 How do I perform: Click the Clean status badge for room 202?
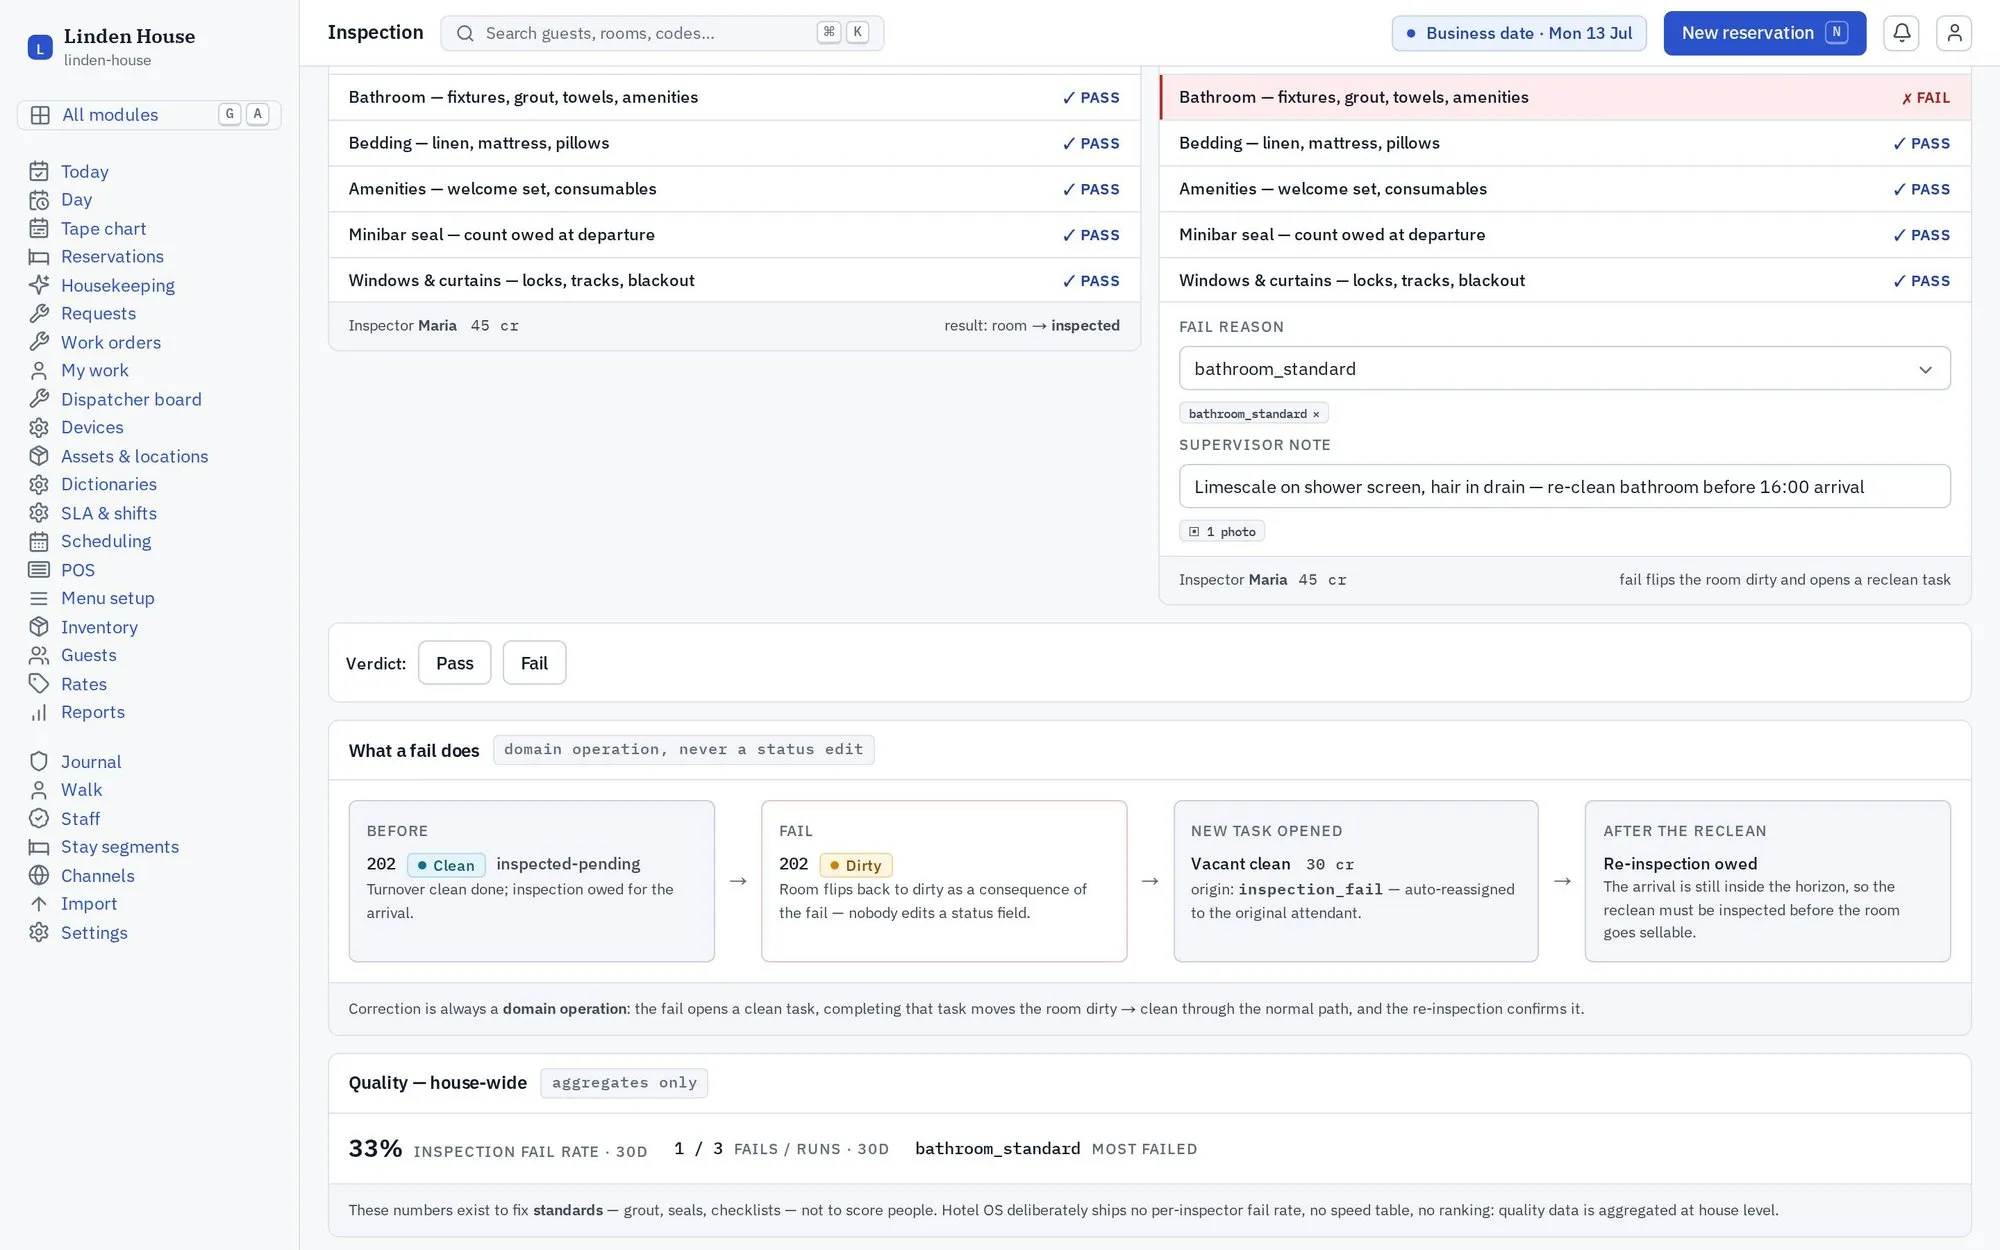point(446,865)
